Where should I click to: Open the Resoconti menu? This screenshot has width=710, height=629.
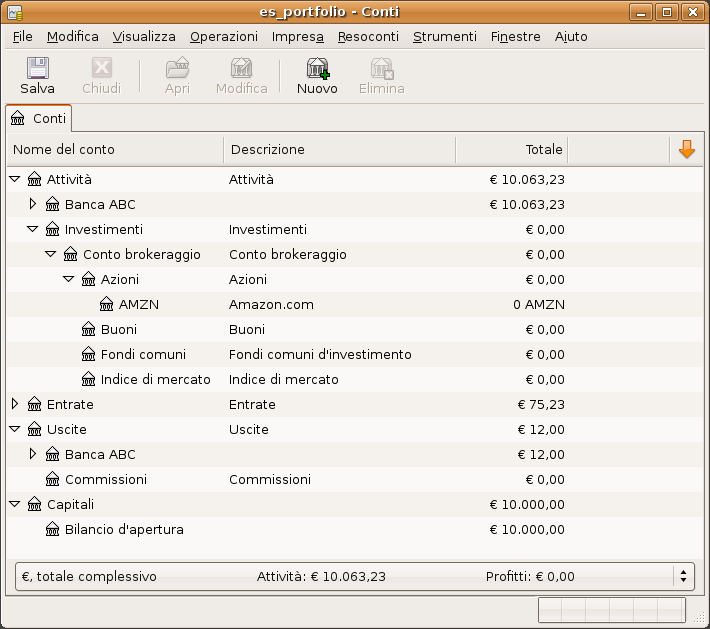click(368, 36)
